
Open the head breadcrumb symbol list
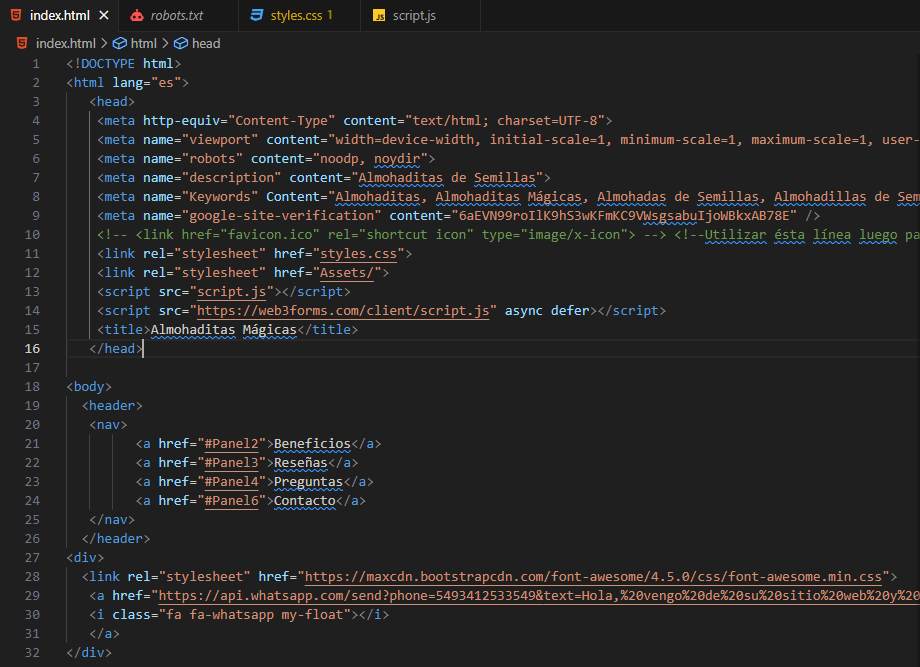(x=206, y=43)
